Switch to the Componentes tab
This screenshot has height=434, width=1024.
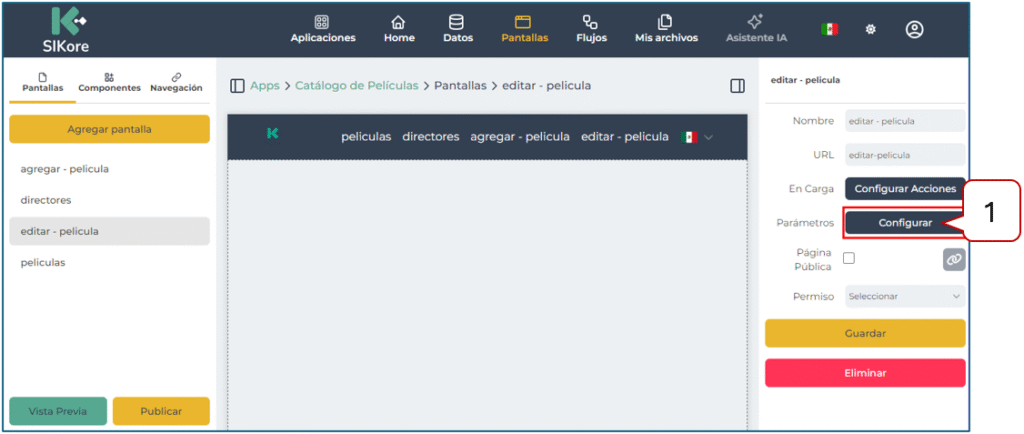109,82
